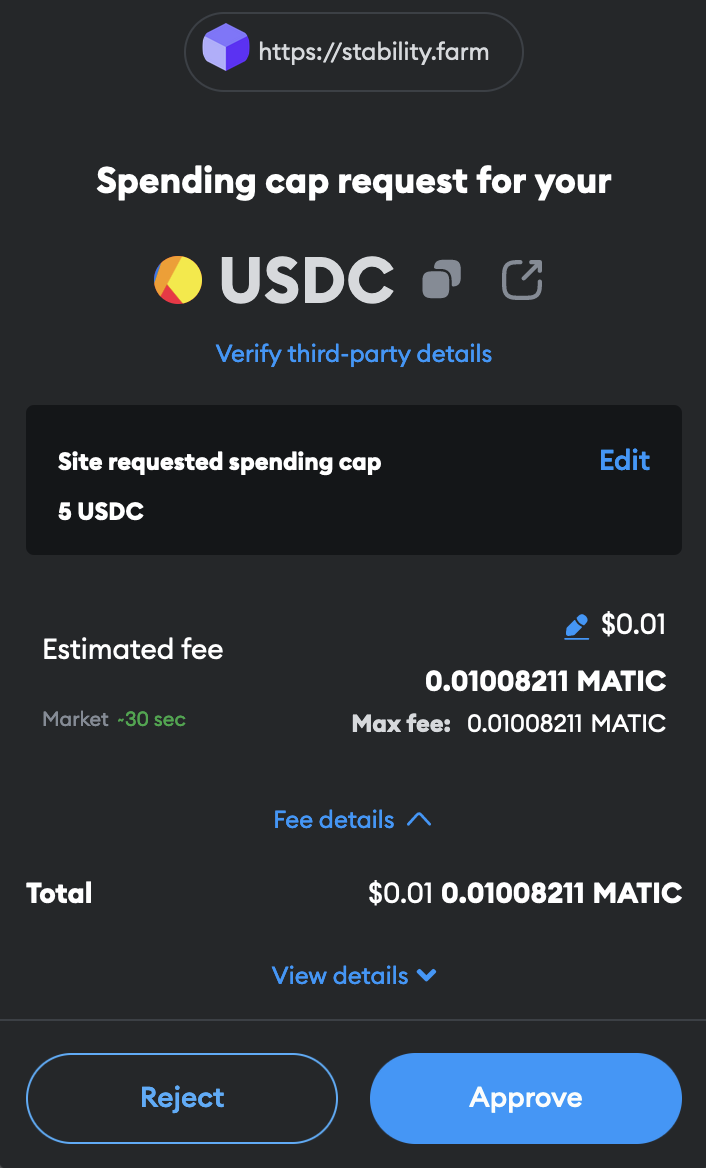Open USDC contract in block explorer
Image resolution: width=706 pixels, height=1168 pixels.
point(522,279)
